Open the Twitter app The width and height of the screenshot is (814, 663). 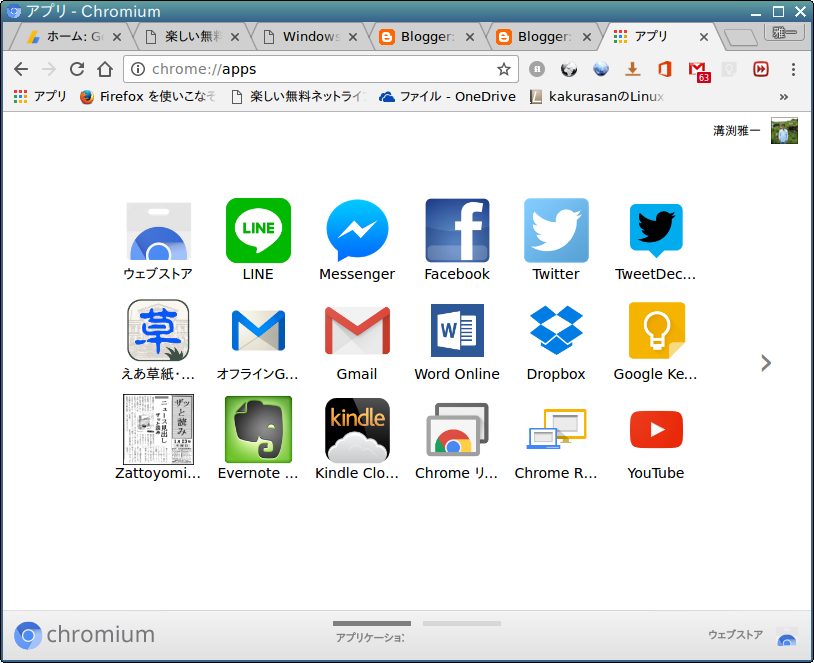click(556, 231)
